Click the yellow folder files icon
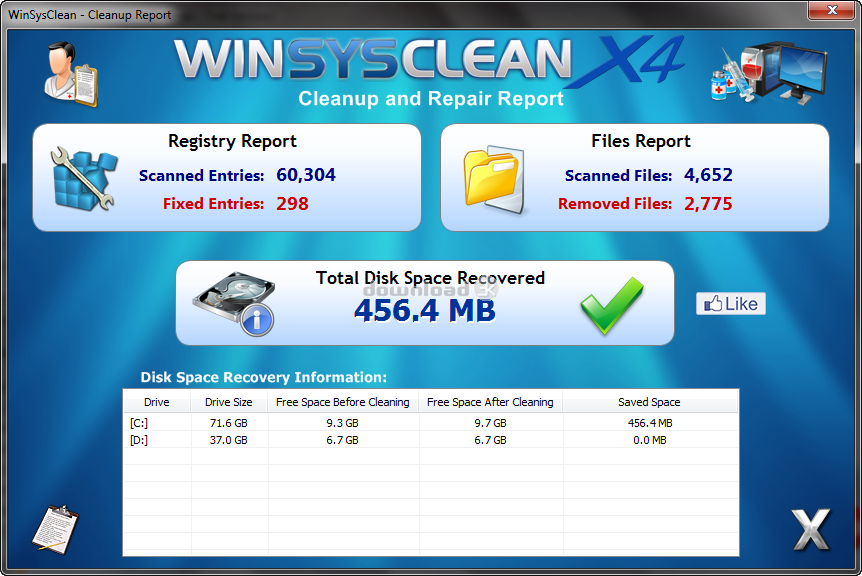Screen dimensions: 862x576 click(494, 179)
